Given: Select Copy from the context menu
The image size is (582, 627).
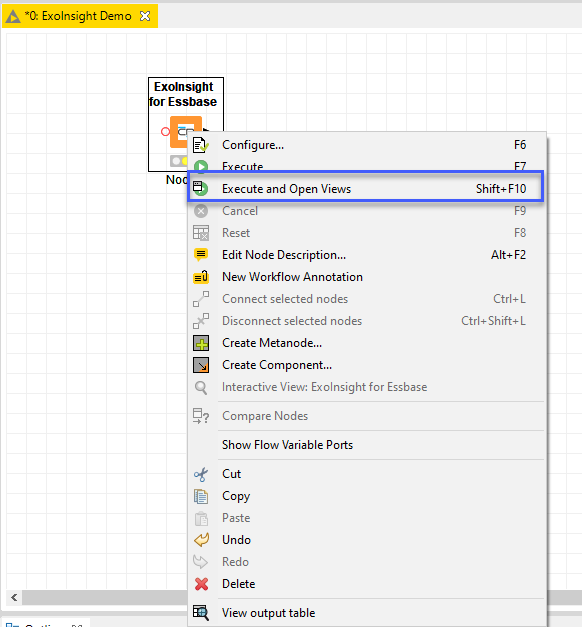Looking at the screenshot, I should 366,496.
